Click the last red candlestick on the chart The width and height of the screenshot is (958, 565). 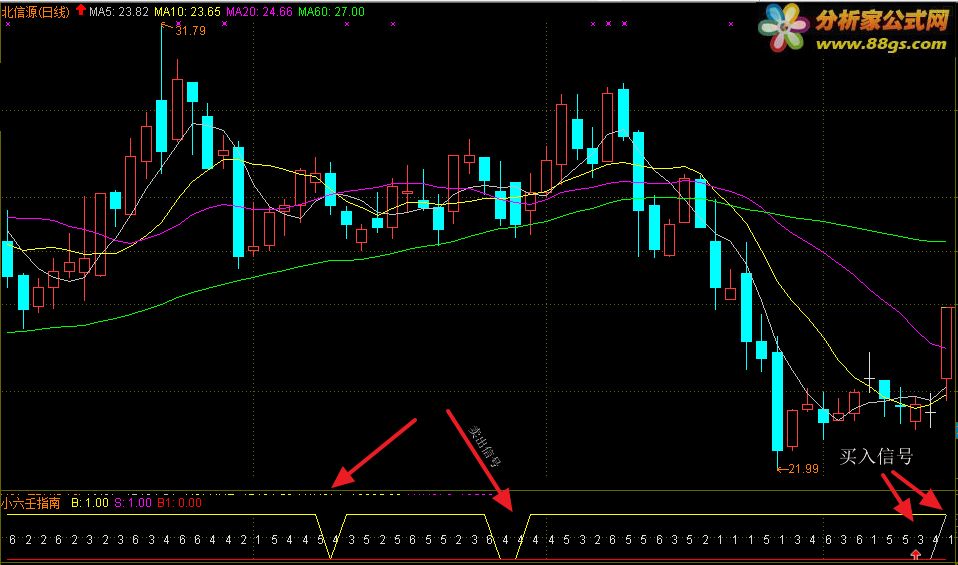click(x=947, y=342)
